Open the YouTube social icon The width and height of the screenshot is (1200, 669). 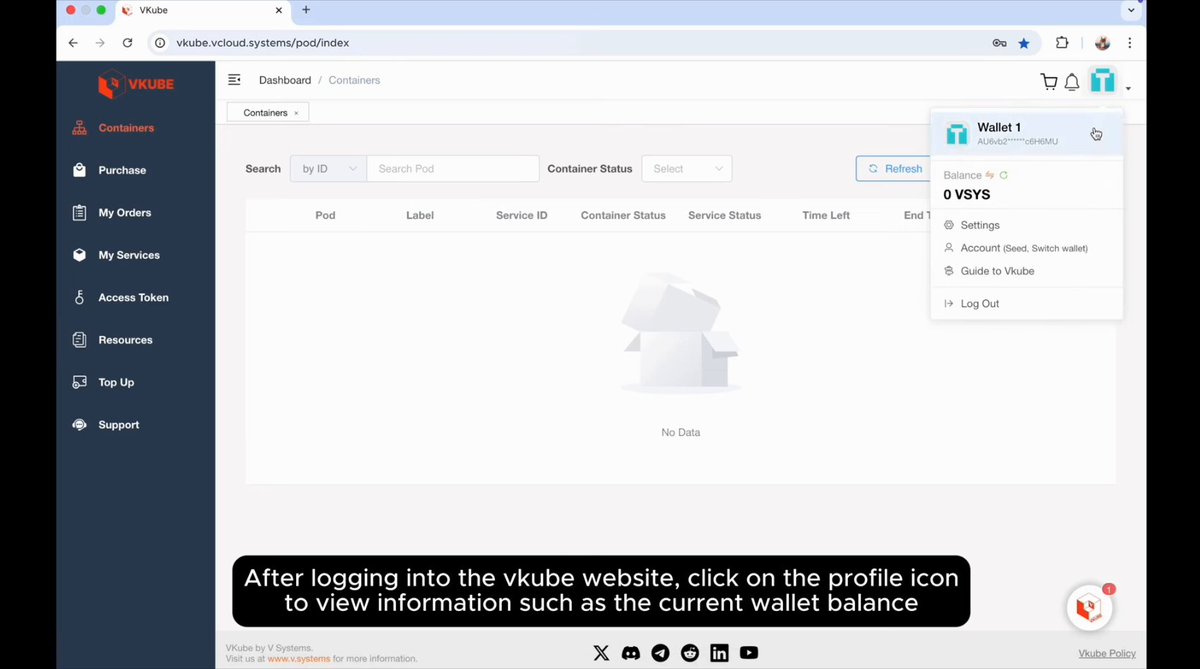click(749, 653)
